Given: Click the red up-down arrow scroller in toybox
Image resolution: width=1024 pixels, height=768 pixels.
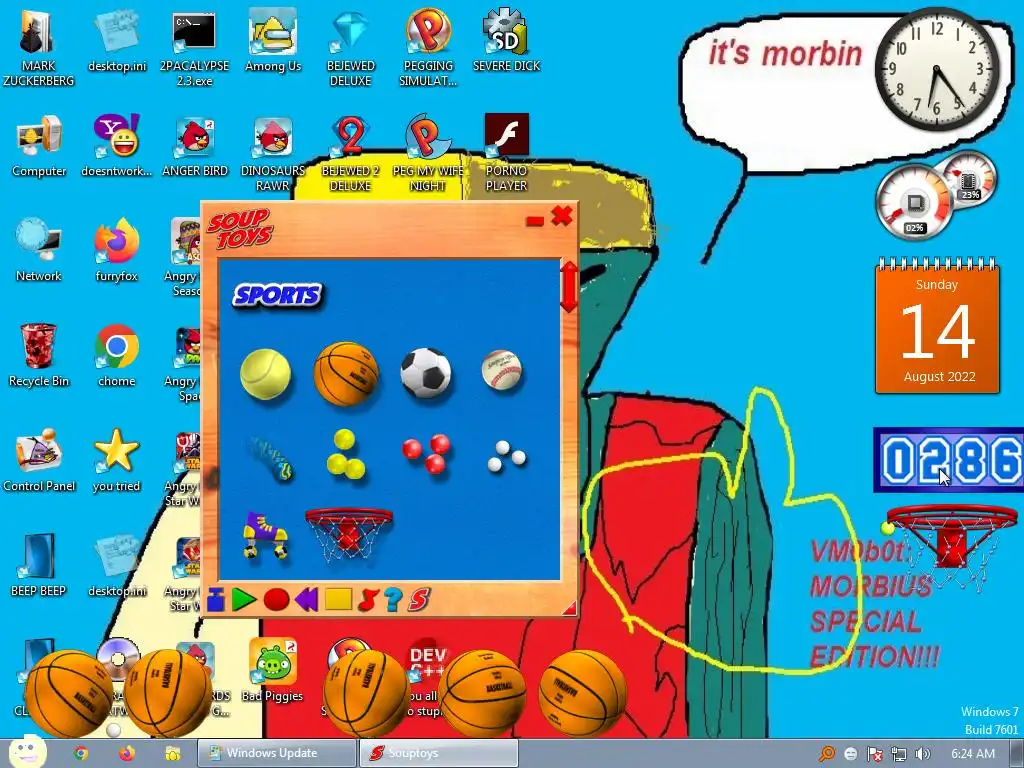Looking at the screenshot, I should (569, 287).
